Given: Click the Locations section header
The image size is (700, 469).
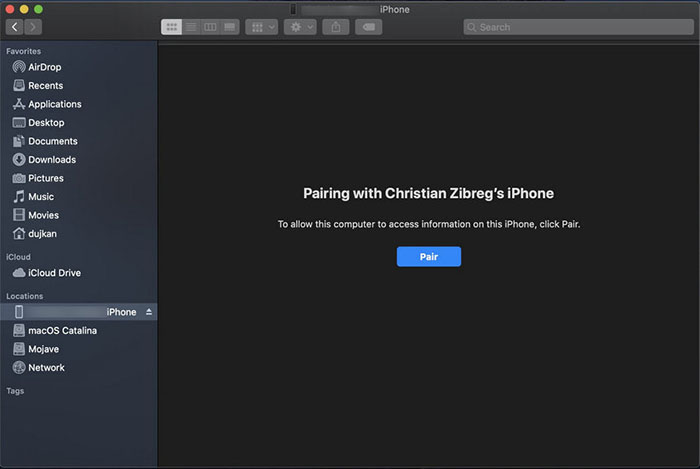Looking at the screenshot, I should coord(25,296).
